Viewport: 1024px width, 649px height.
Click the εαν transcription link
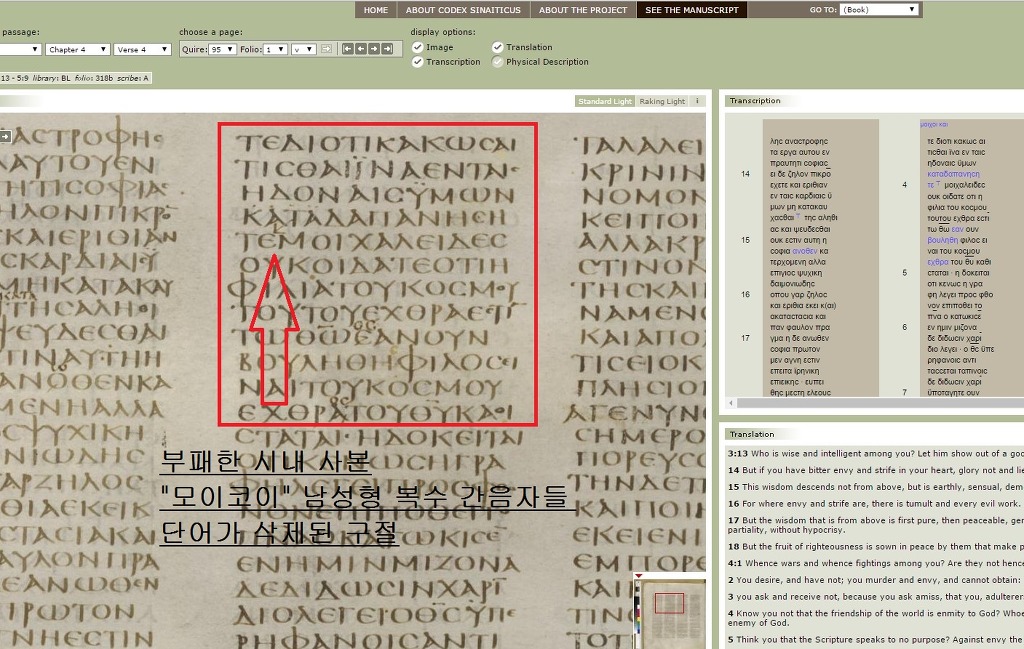(x=957, y=229)
